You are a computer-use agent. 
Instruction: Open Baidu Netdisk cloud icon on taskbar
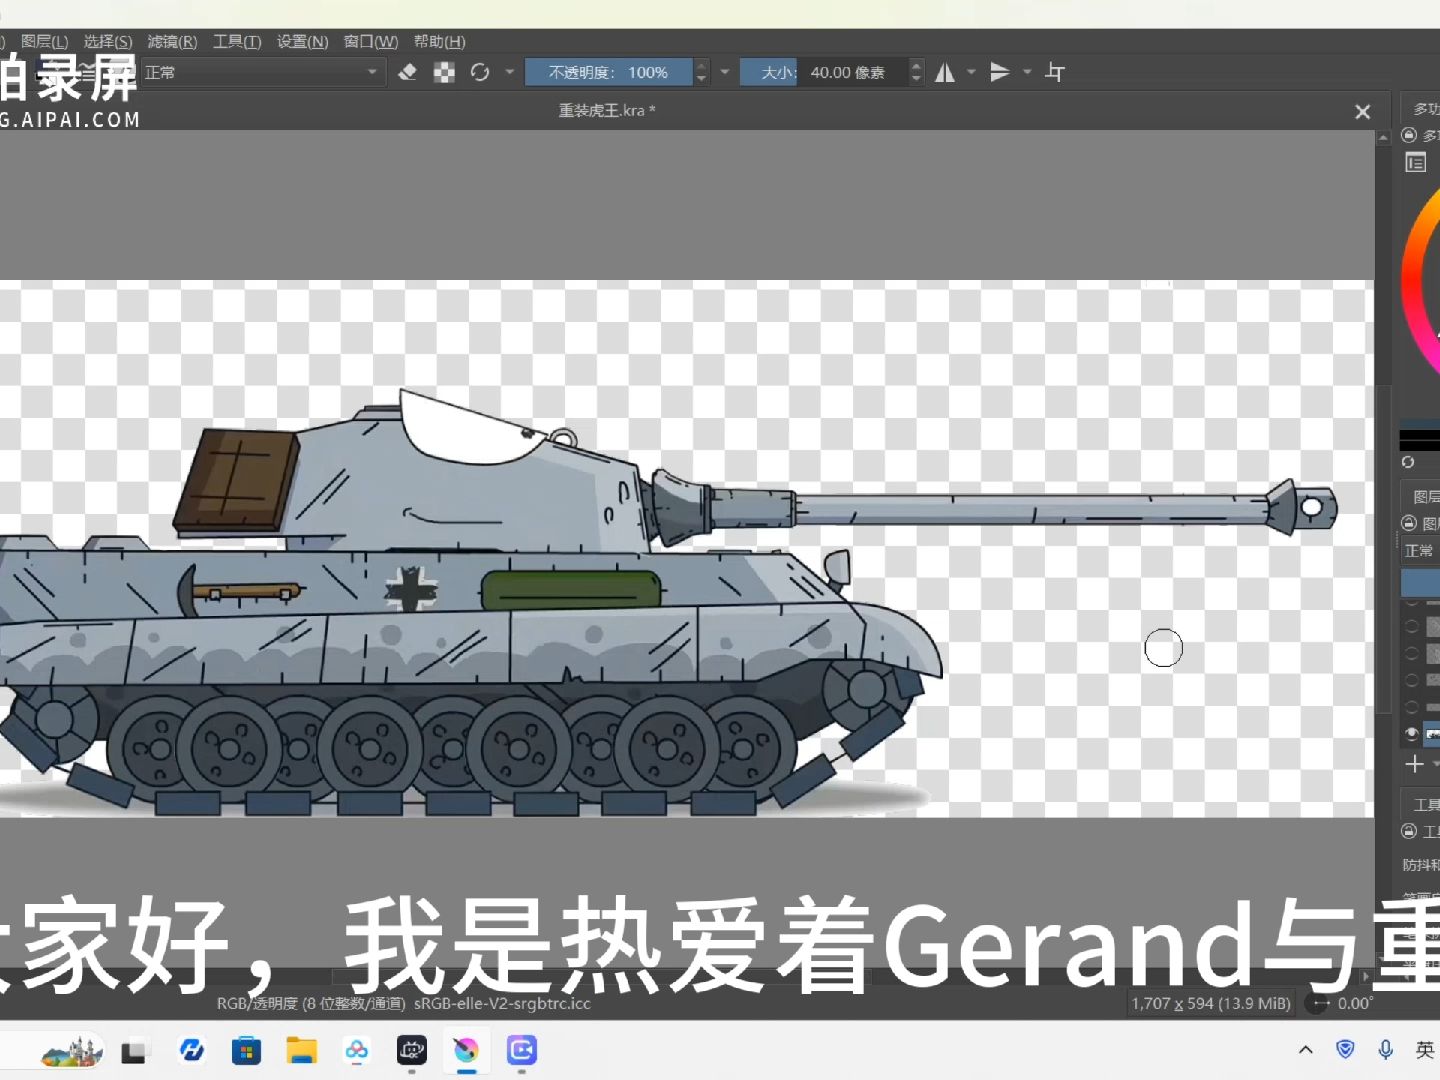356,1050
